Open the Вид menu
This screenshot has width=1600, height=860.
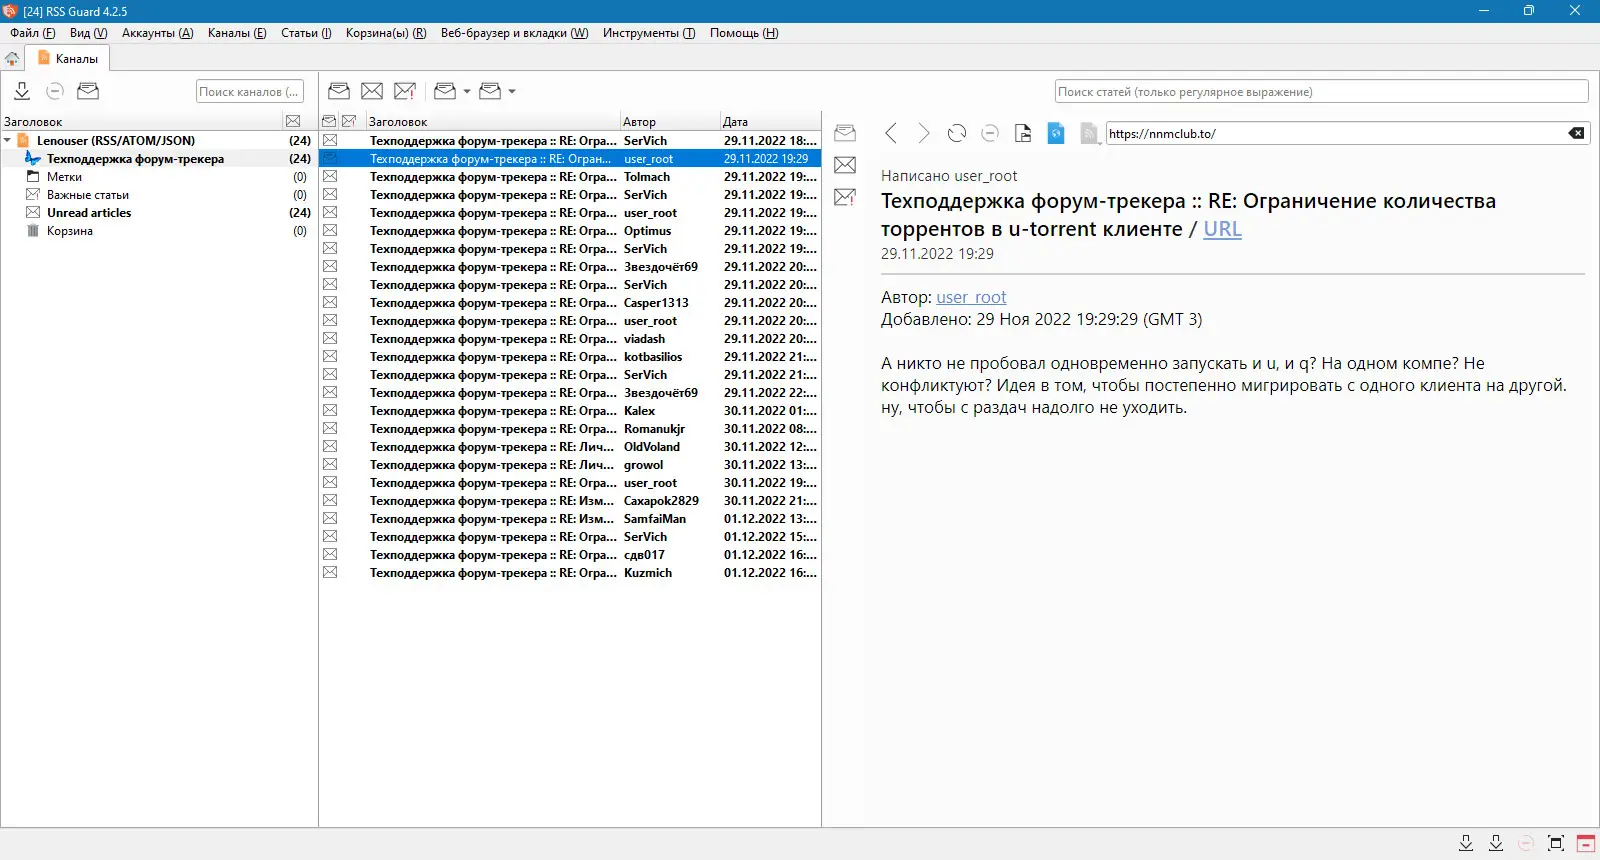[x=88, y=33]
